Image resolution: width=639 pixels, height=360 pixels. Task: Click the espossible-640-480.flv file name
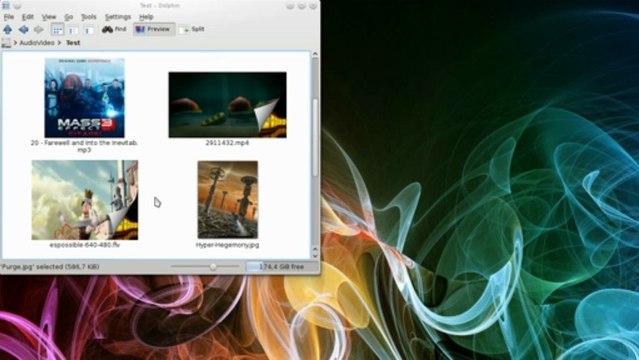point(85,245)
